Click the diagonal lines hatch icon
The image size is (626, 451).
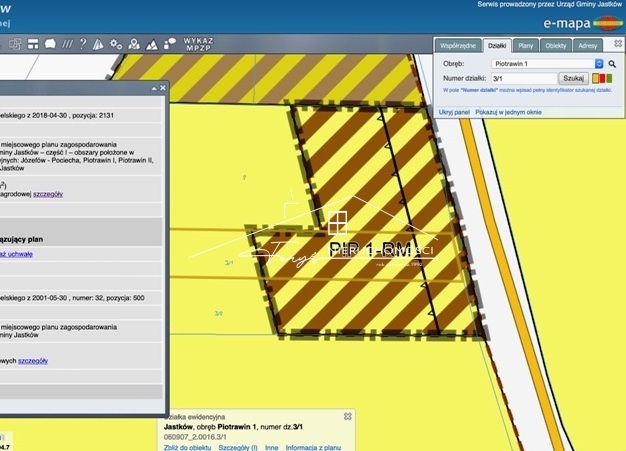pos(67,44)
